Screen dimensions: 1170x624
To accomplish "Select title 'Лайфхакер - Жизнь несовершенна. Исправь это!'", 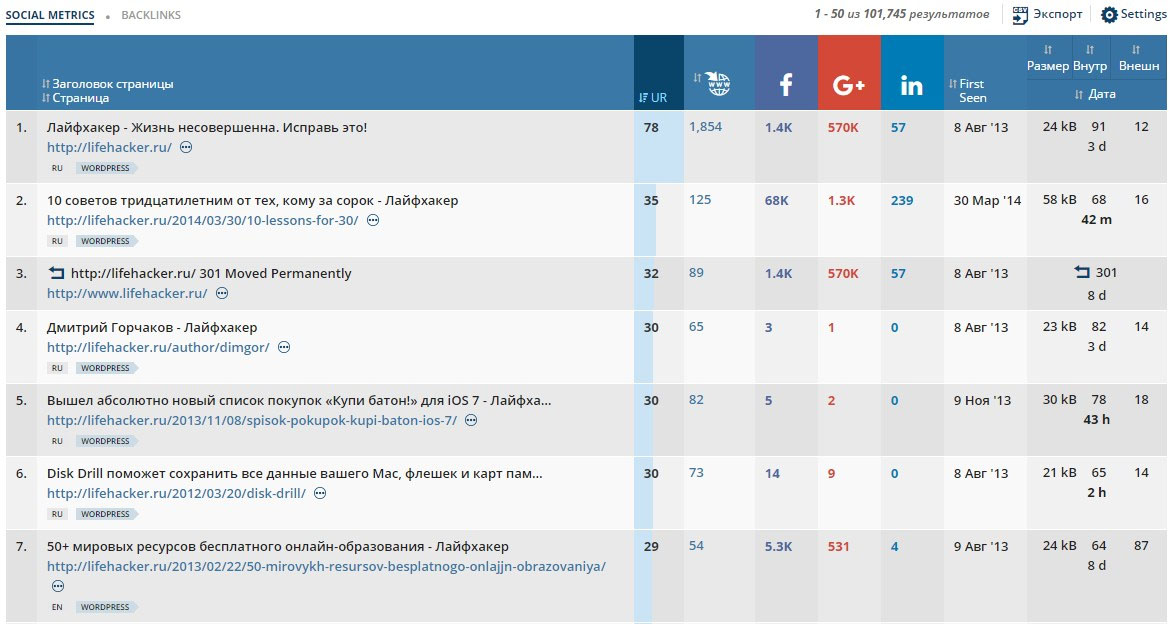I will click(207, 128).
